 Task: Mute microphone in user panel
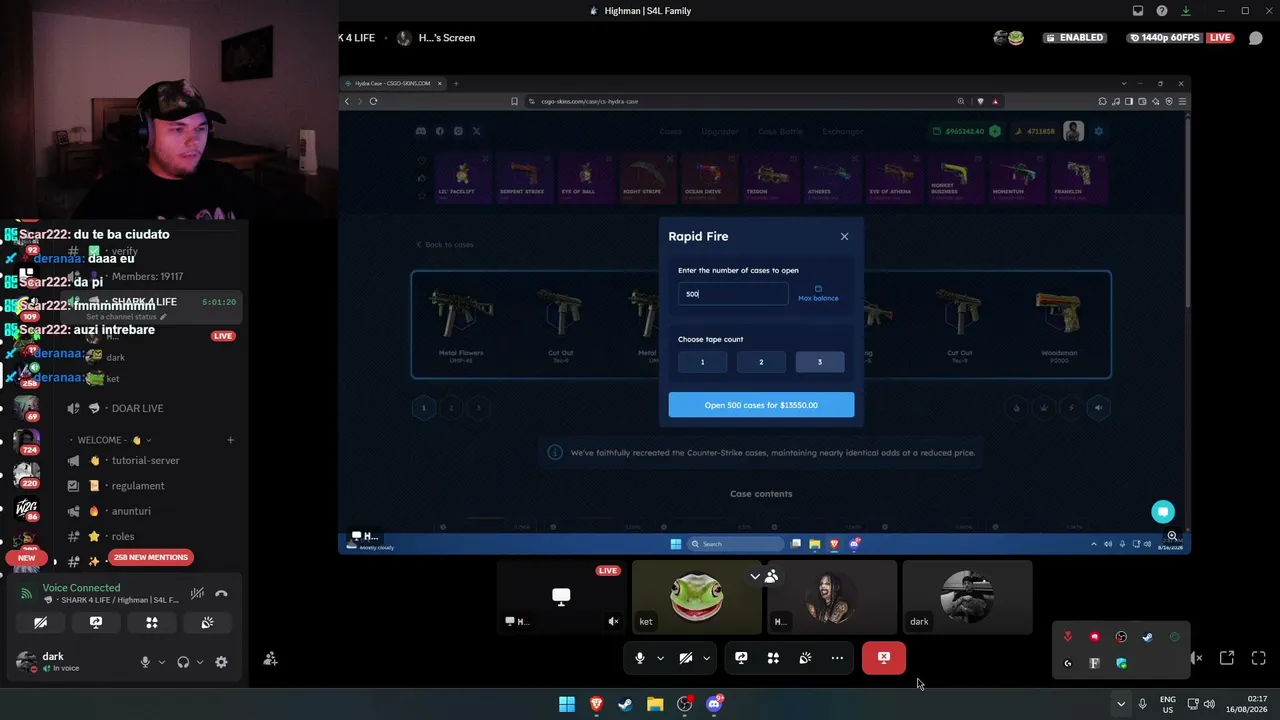click(x=145, y=662)
